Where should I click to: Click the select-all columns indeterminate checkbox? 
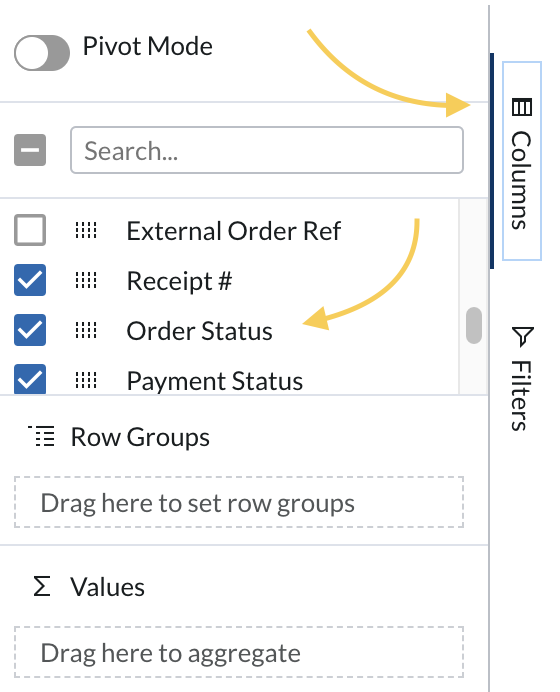click(x=30, y=150)
